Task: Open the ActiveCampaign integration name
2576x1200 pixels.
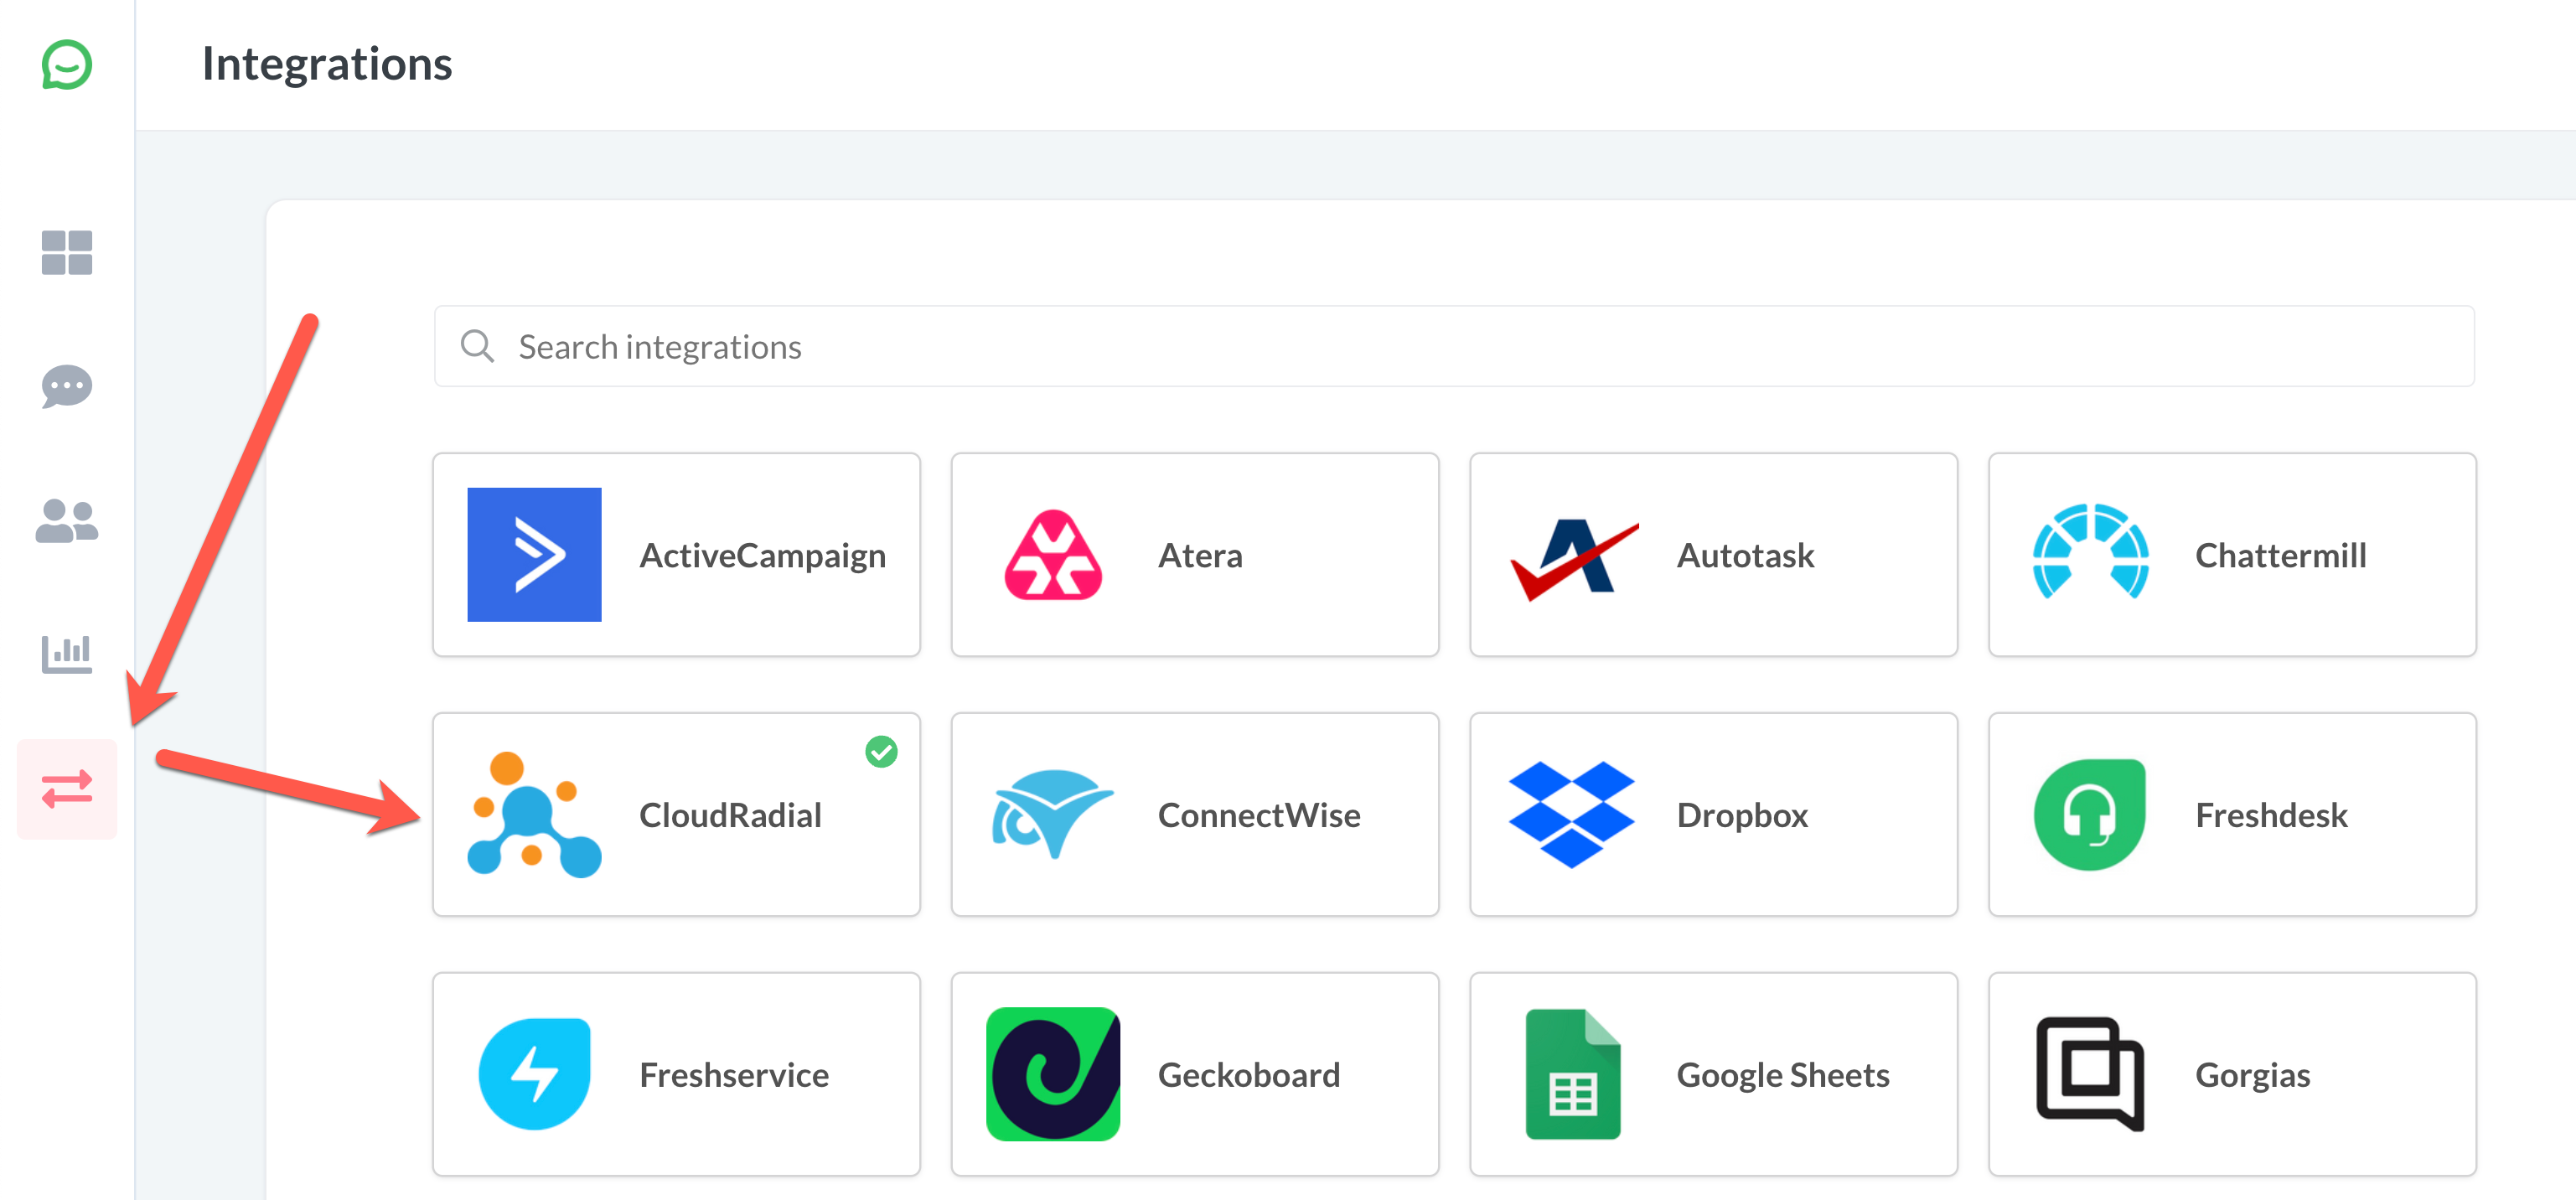Action: [x=763, y=555]
